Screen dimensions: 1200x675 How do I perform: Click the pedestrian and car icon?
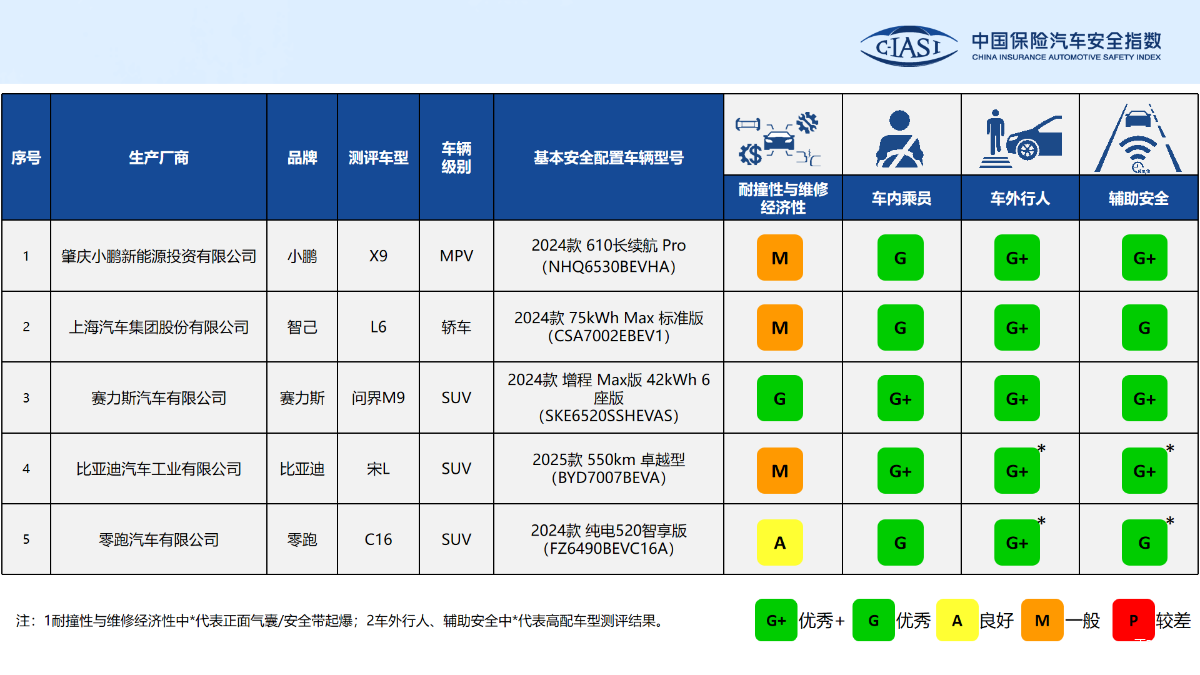tap(1019, 137)
